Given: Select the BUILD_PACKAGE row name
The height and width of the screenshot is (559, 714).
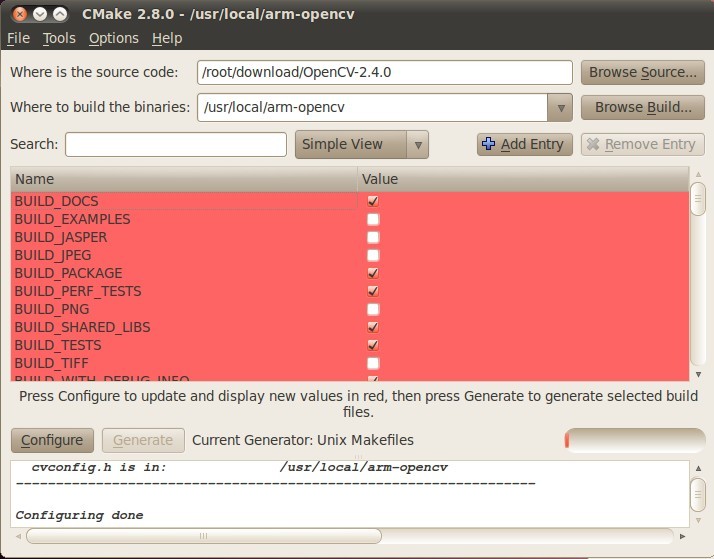Looking at the screenshot, I should click(x=68, y=273).
